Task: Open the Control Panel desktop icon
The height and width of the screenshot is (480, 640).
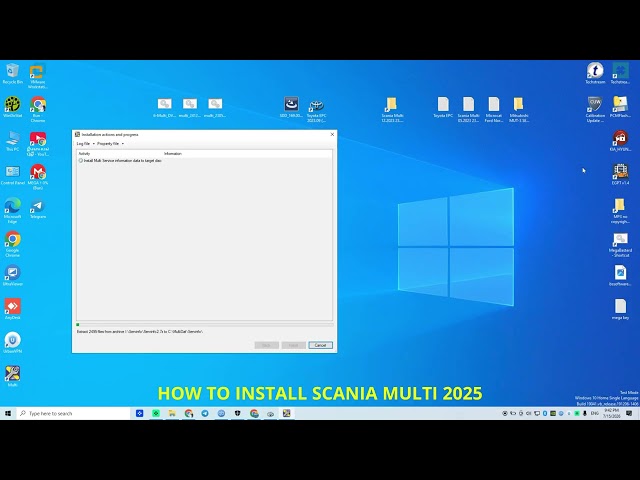Action: [x=13, y=175]
